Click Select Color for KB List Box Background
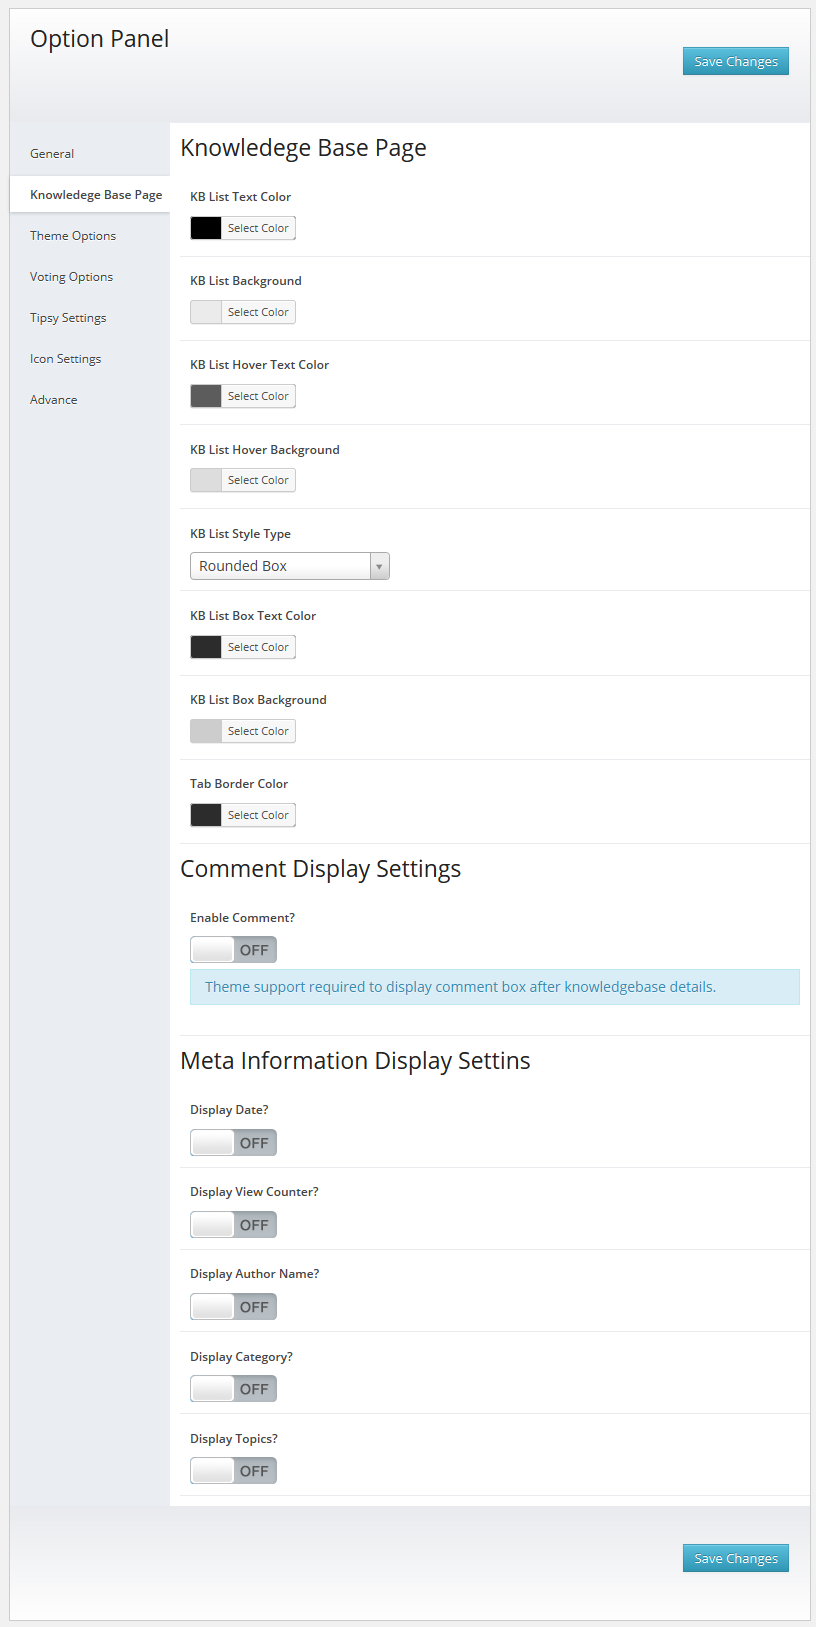 258,731
